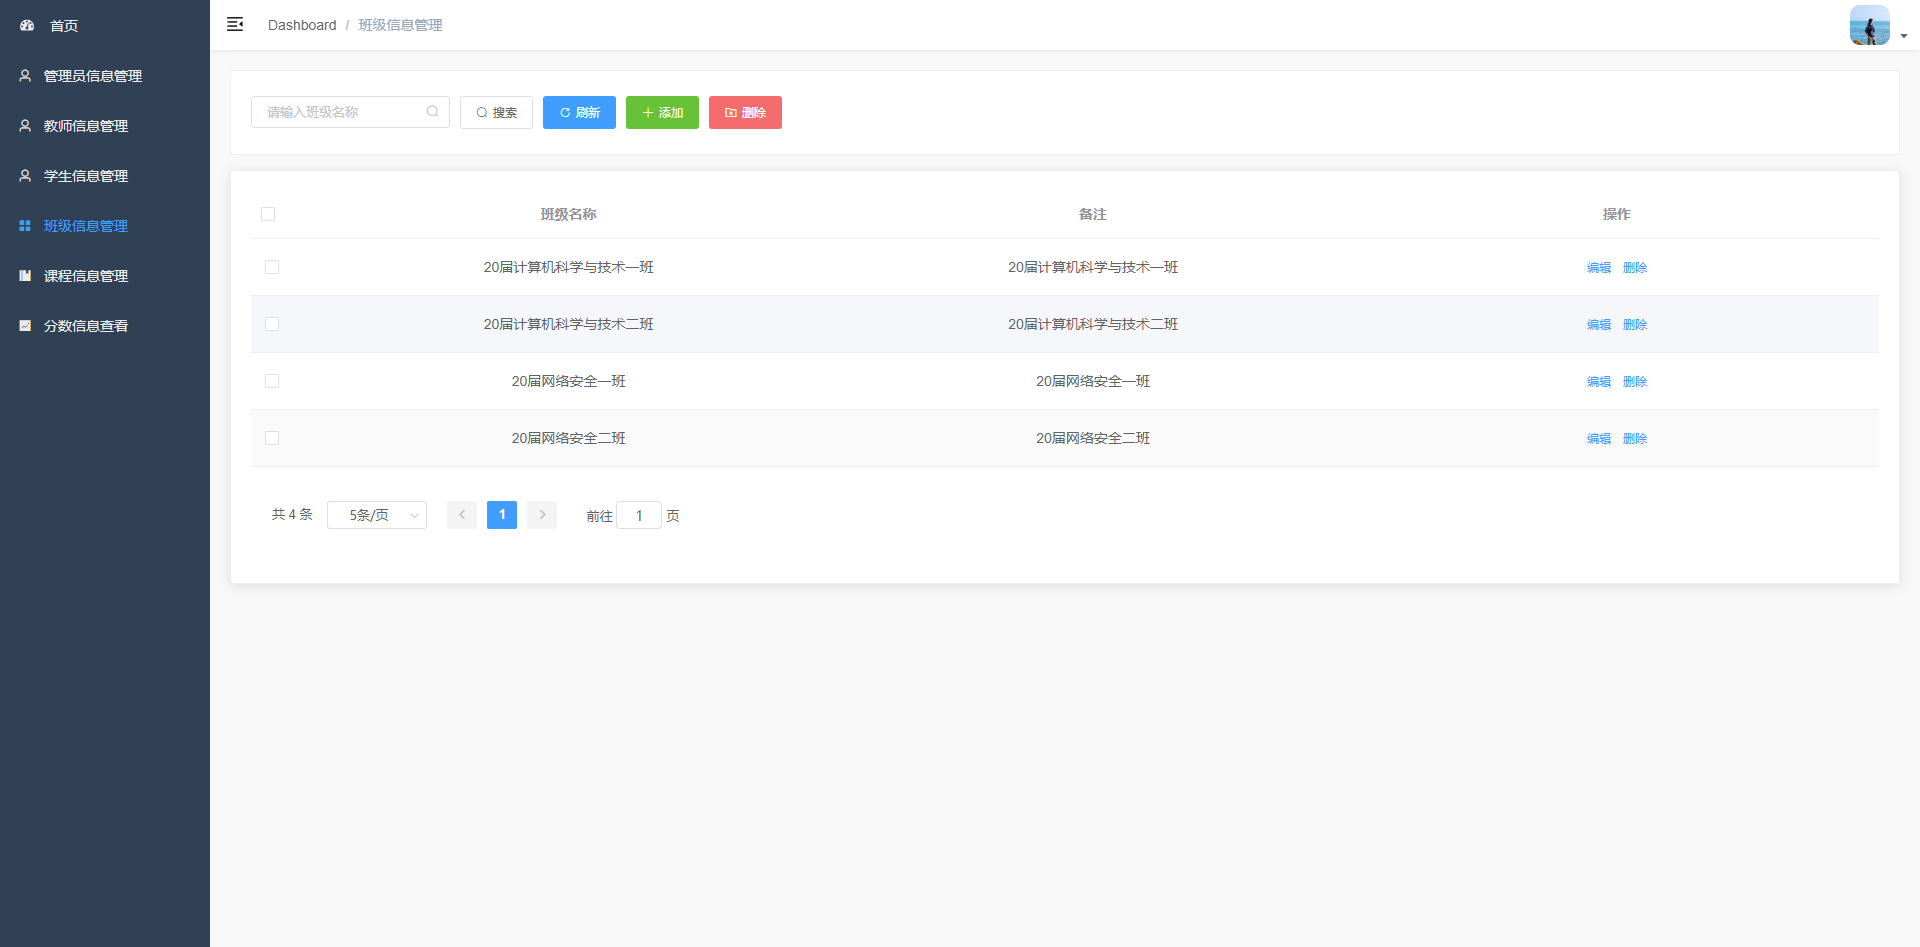Click the Dashboard breadcrumb link
1920x947 pixels.
pyautogui.click(x=302, y=25)
